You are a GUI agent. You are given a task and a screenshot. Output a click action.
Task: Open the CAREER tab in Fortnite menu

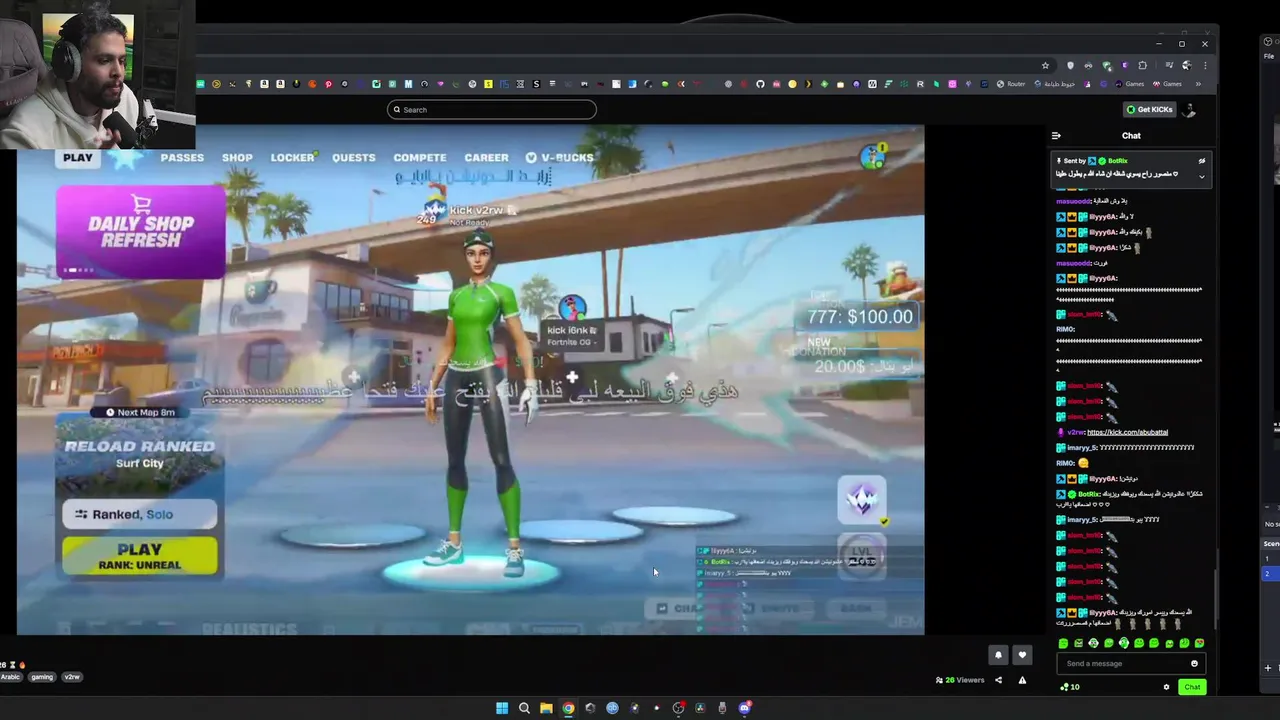coord(487,158)
